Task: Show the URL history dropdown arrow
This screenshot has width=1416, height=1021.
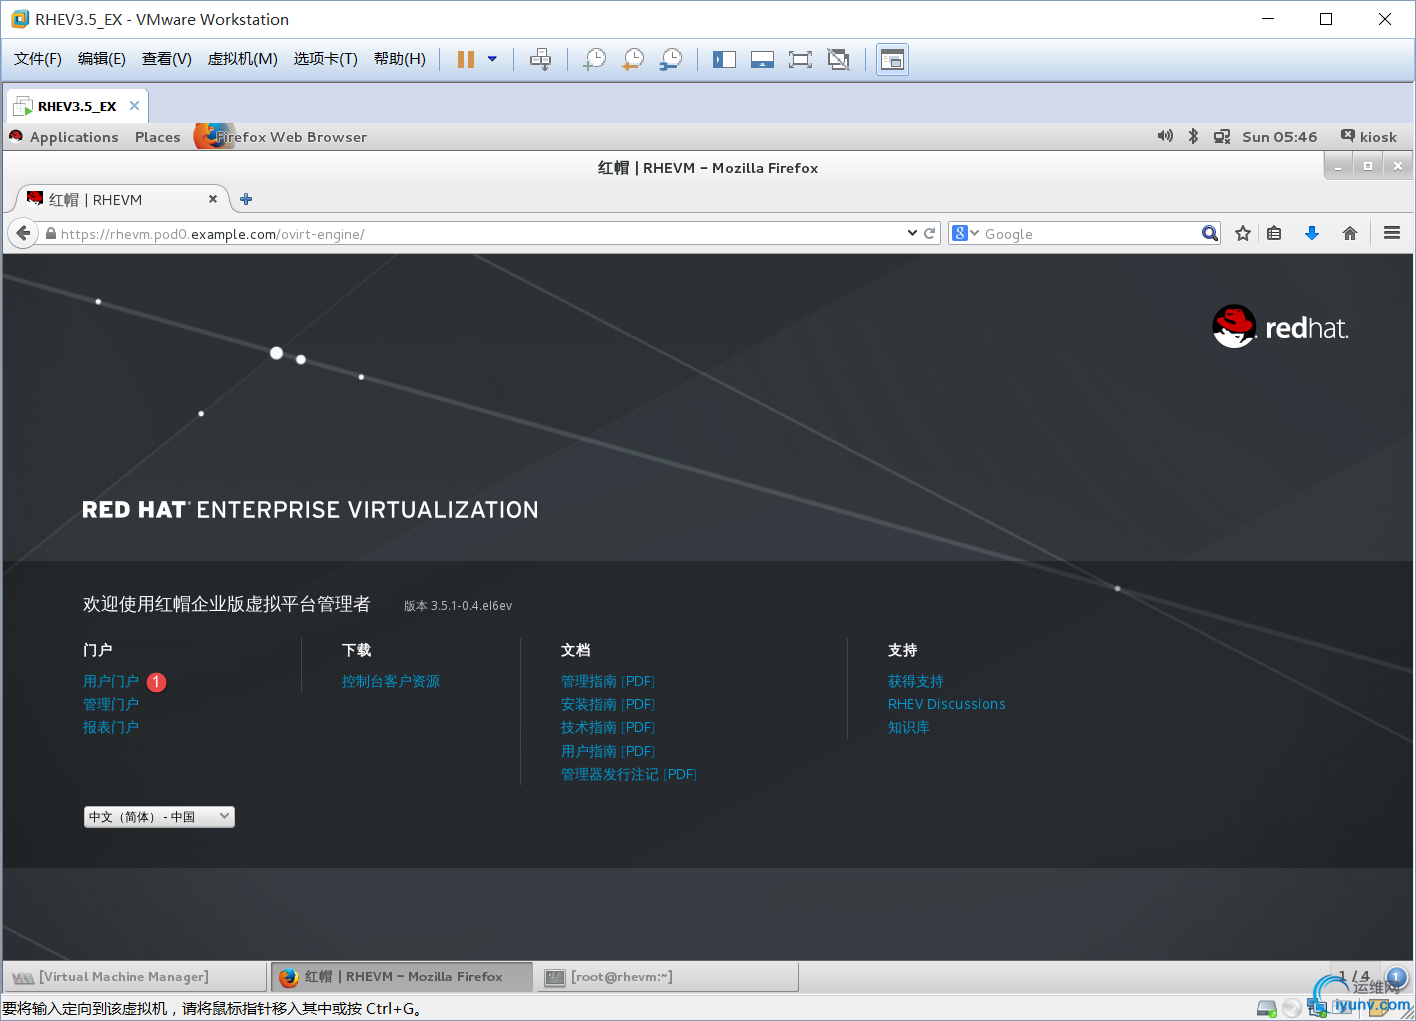Action: pyautogui.click(x=912, y=233)
